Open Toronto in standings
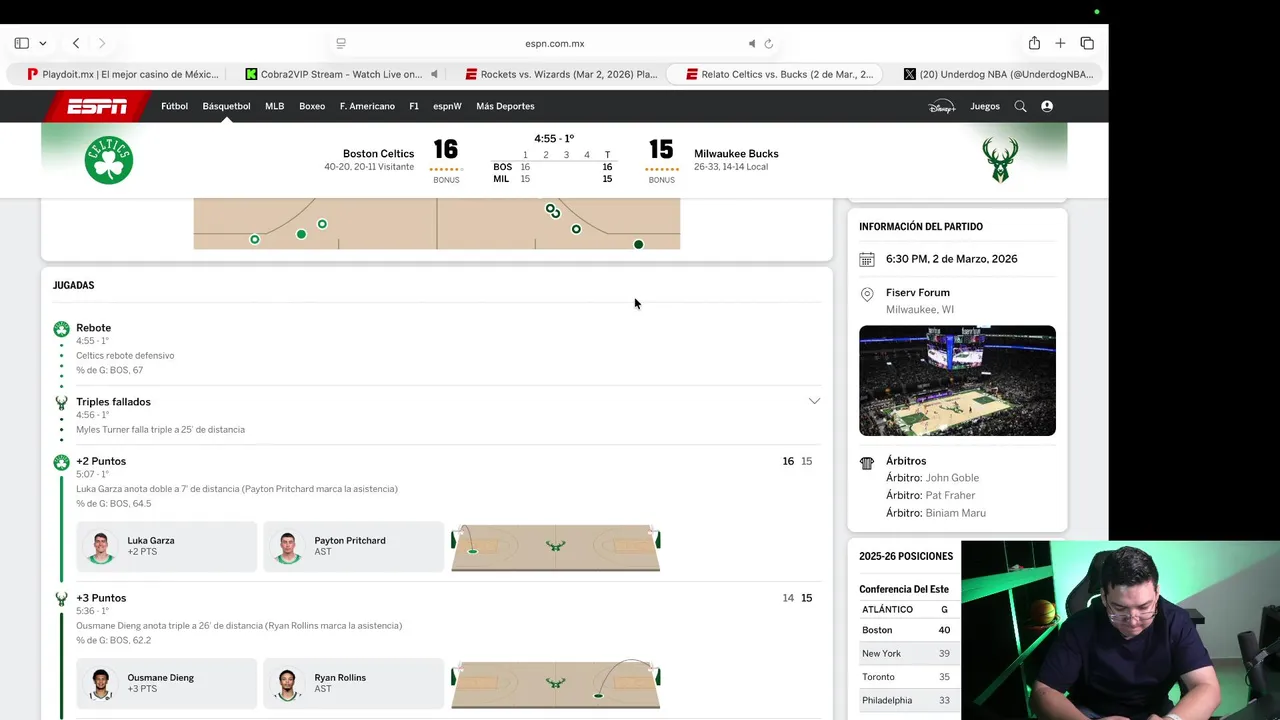The height and width of the screenshot is (720, 1280). pos(878,677)
